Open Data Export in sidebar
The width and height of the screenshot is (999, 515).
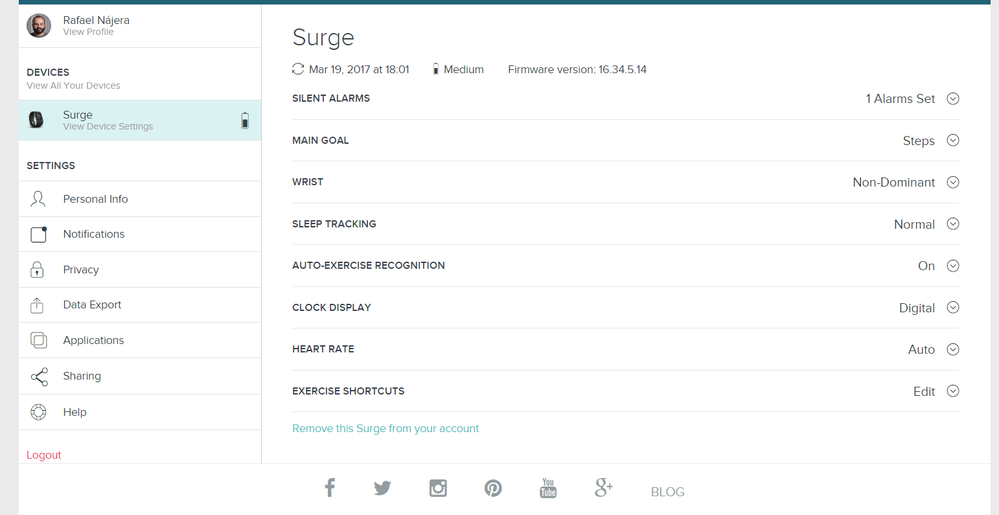point(92,305)
